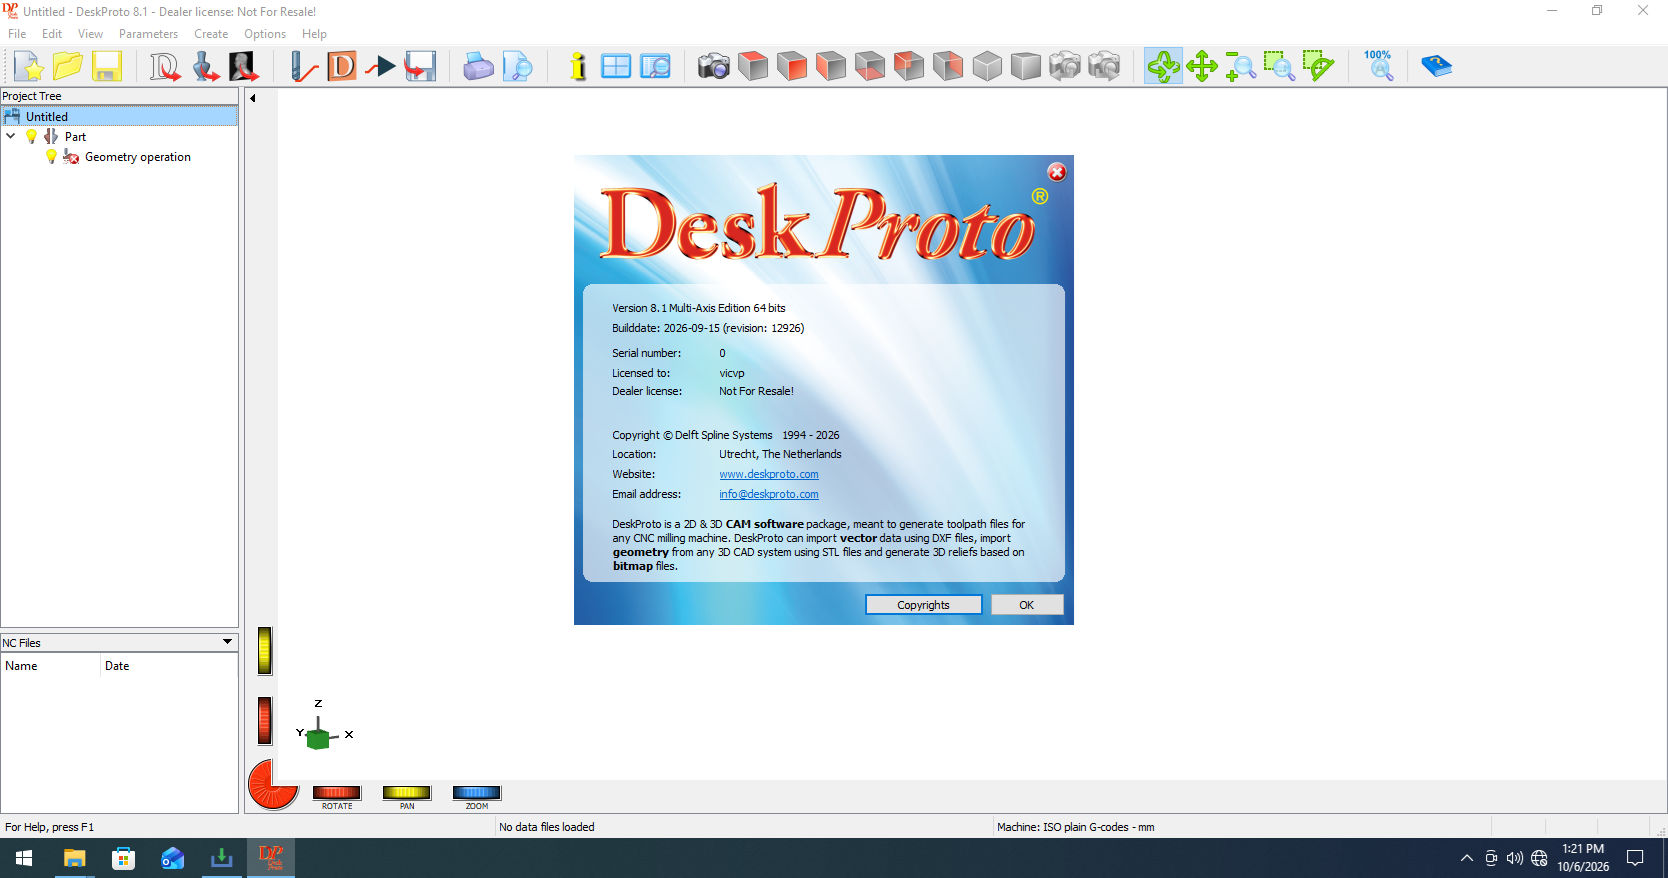
Task: Show geometry information with yellow i icon
Action: coord(577,67)
